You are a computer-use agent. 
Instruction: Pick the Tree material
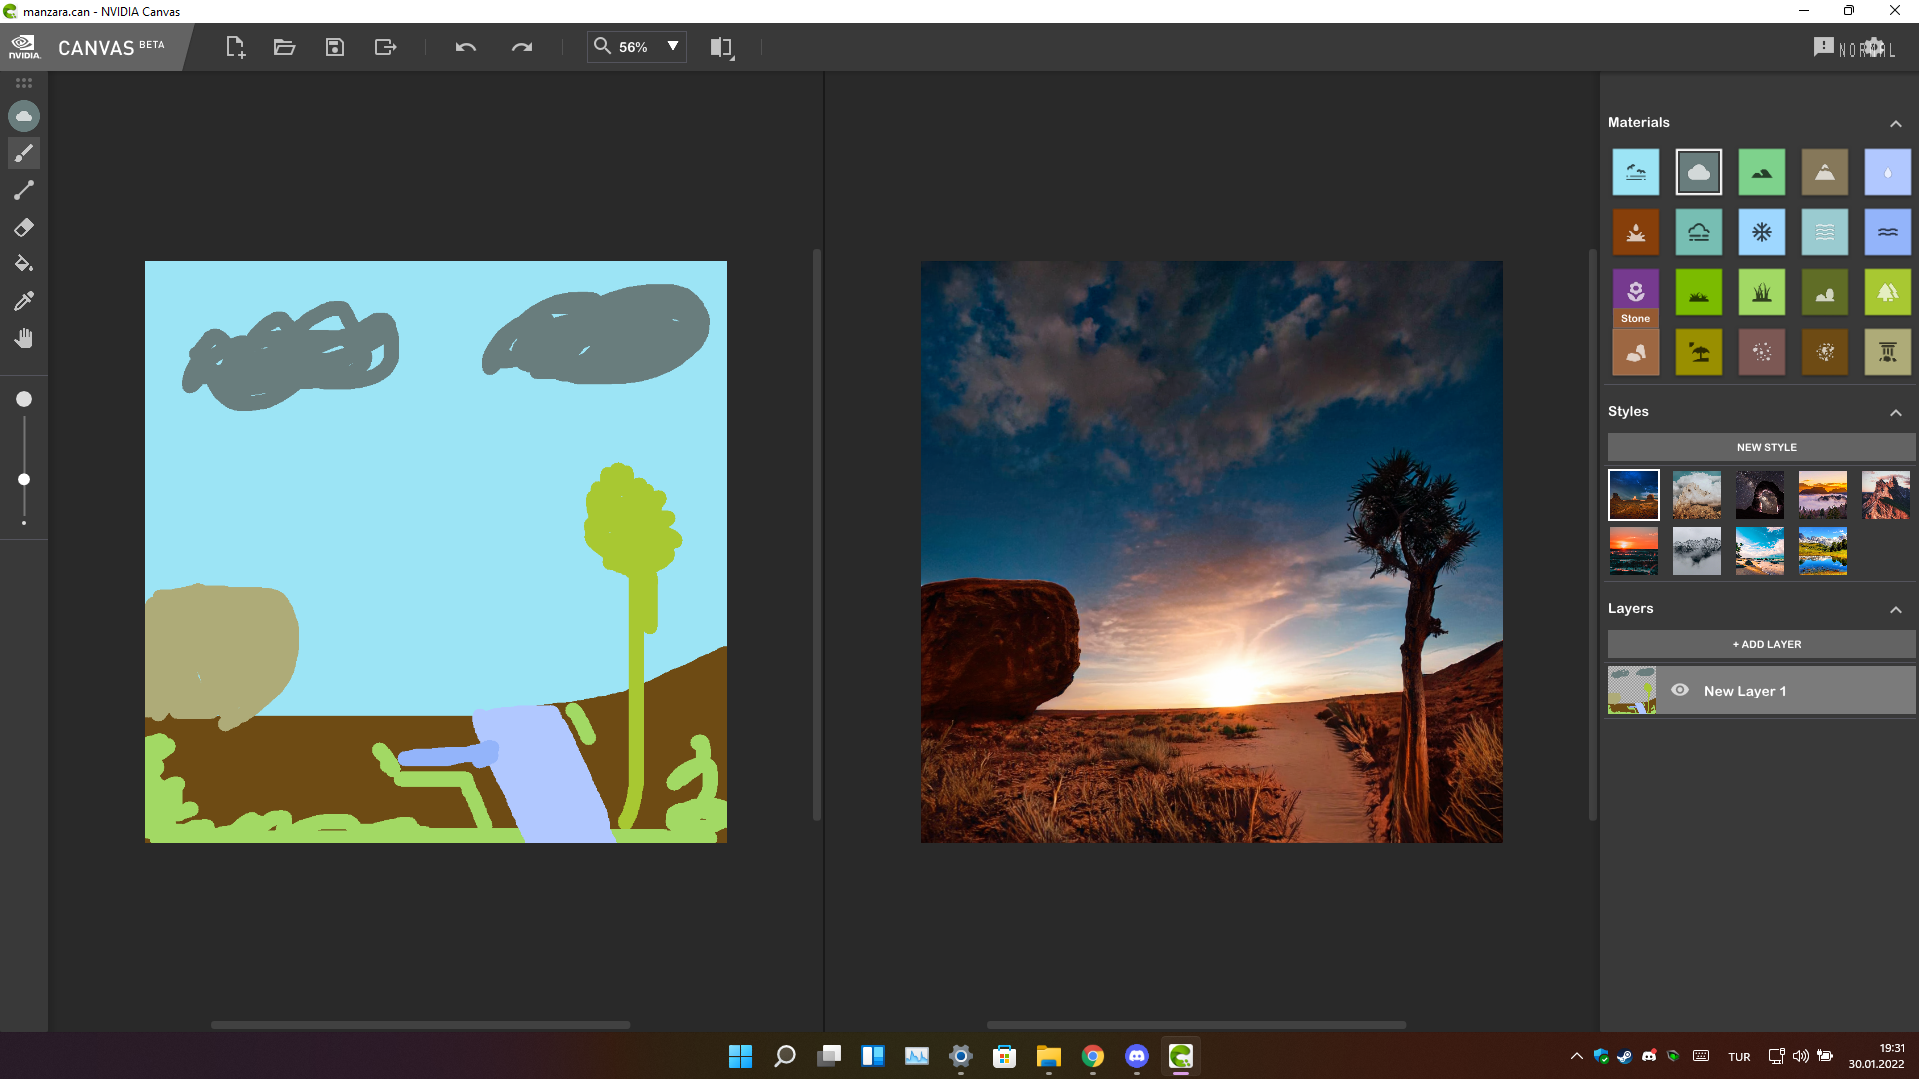[1888, 292]
